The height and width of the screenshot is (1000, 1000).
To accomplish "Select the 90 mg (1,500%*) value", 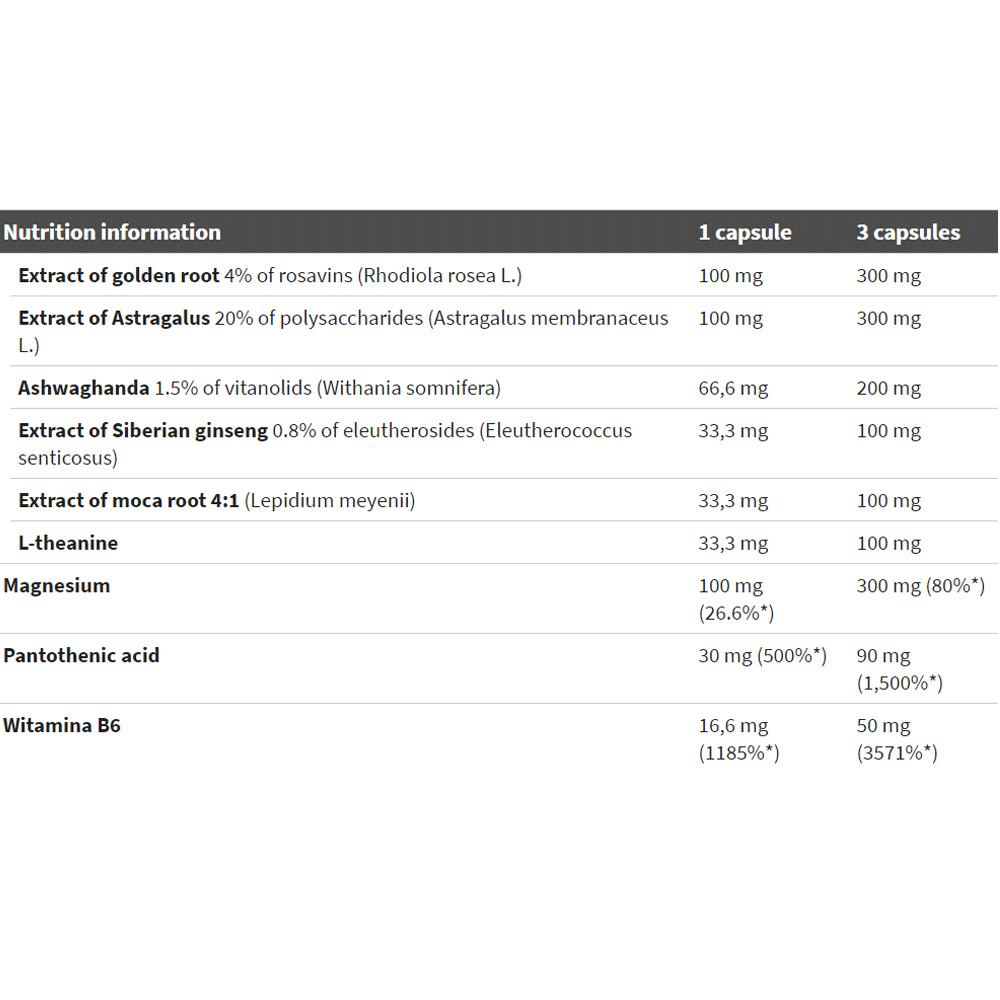I will coord(900,669).
